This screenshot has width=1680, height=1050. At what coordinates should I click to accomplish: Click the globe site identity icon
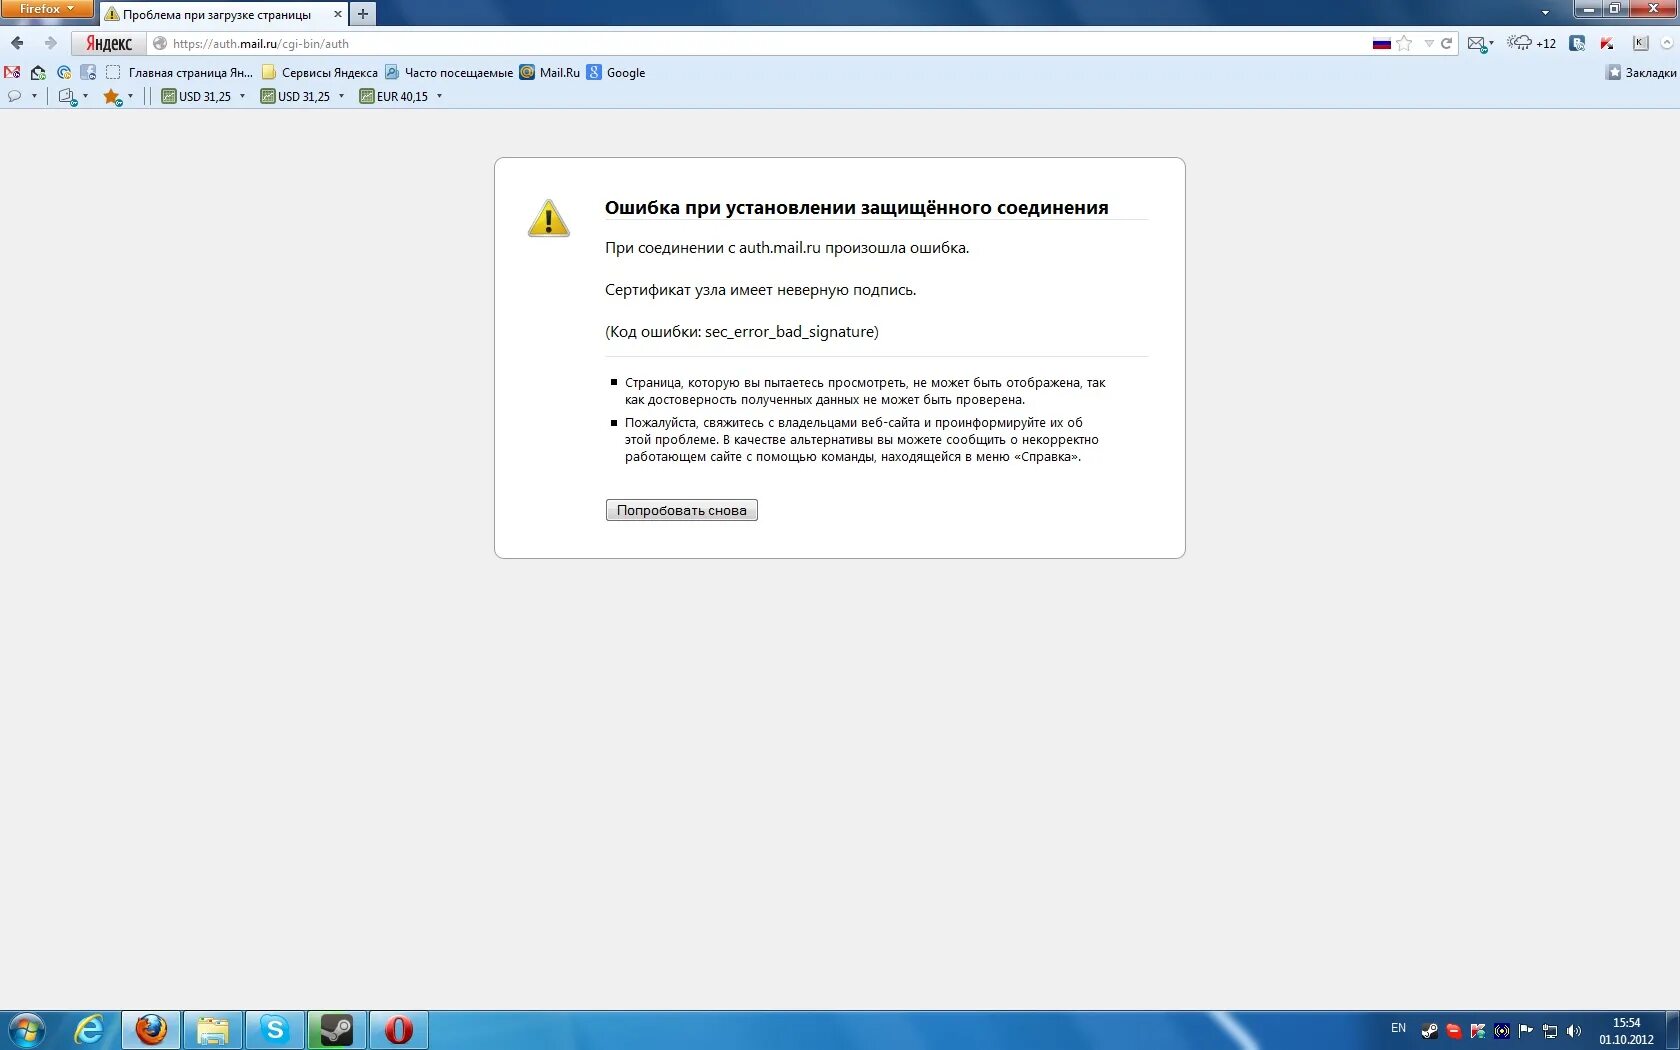[x=159, y=43]
